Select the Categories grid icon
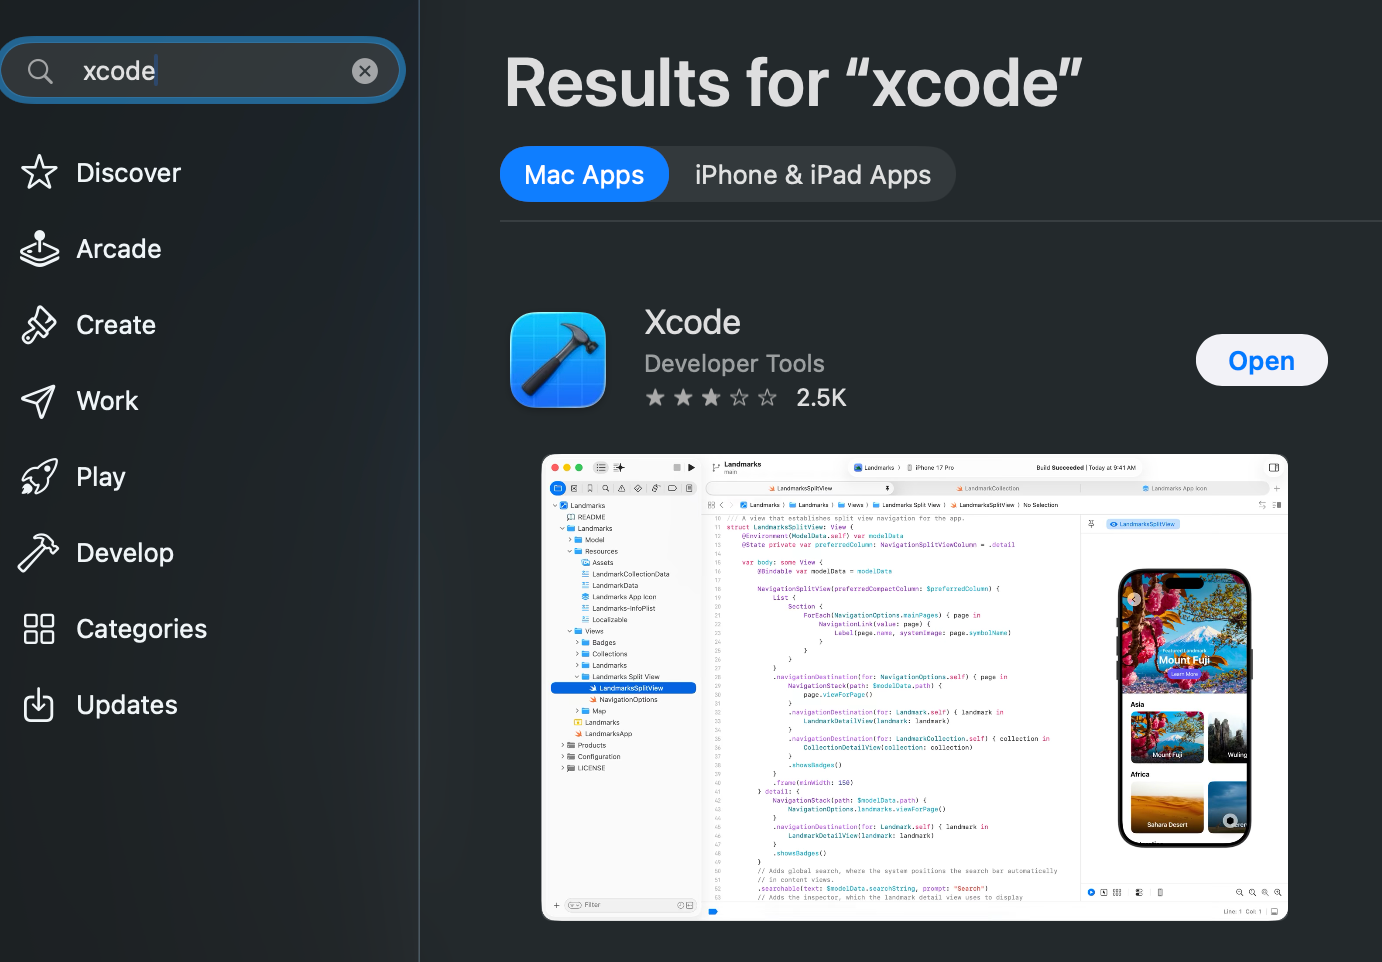The height and width of the screenshot is (962, 1382). tap(39, 628)
